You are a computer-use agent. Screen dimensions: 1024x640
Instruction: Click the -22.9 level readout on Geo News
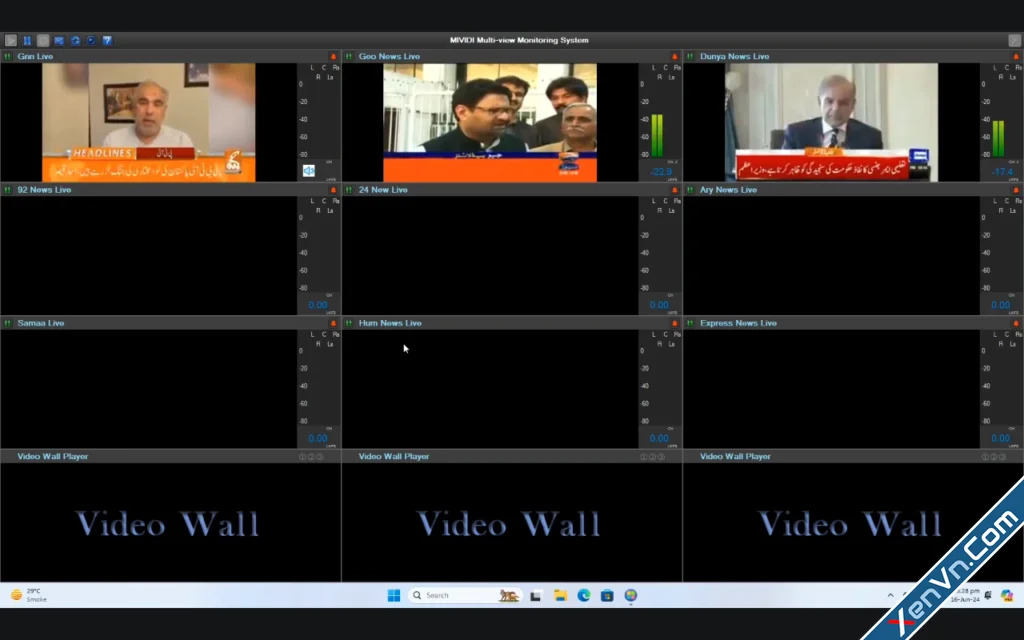tap(660, 172)
